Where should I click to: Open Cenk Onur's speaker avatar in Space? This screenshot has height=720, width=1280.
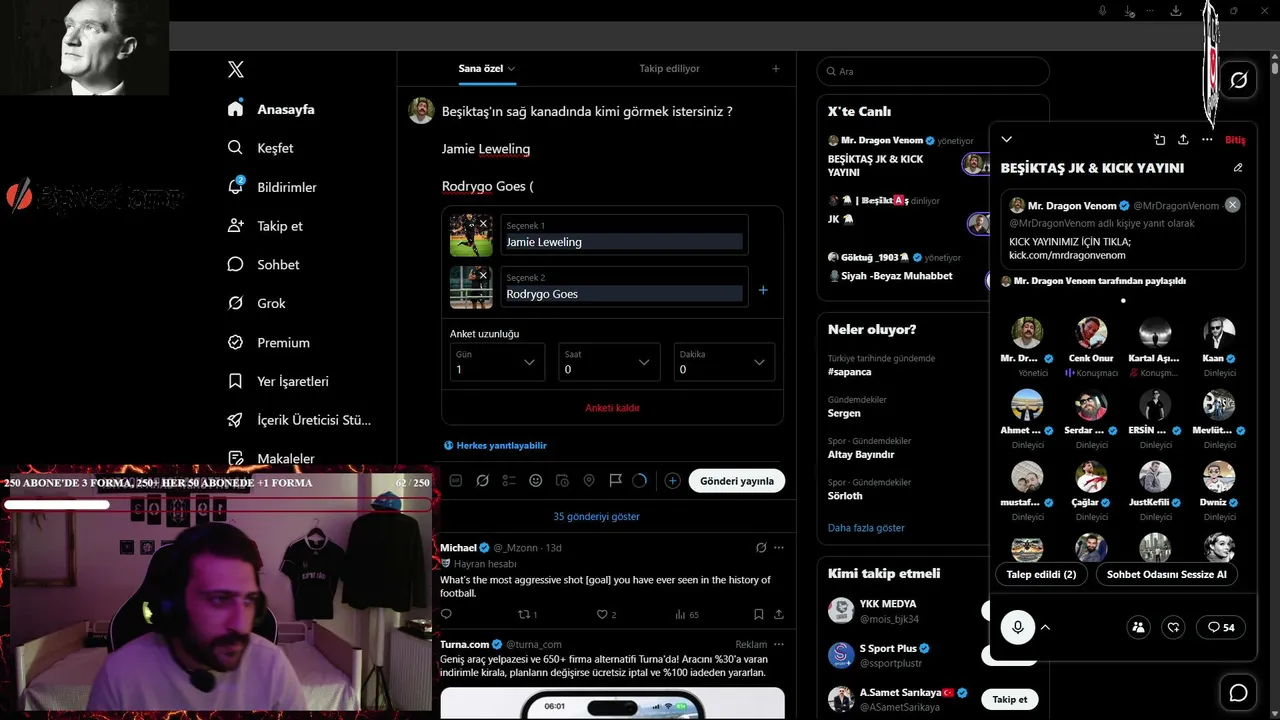tap(1091, 333)
